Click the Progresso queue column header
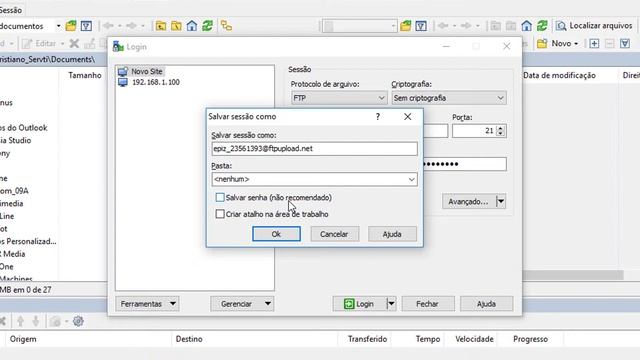 coord(530,339)
